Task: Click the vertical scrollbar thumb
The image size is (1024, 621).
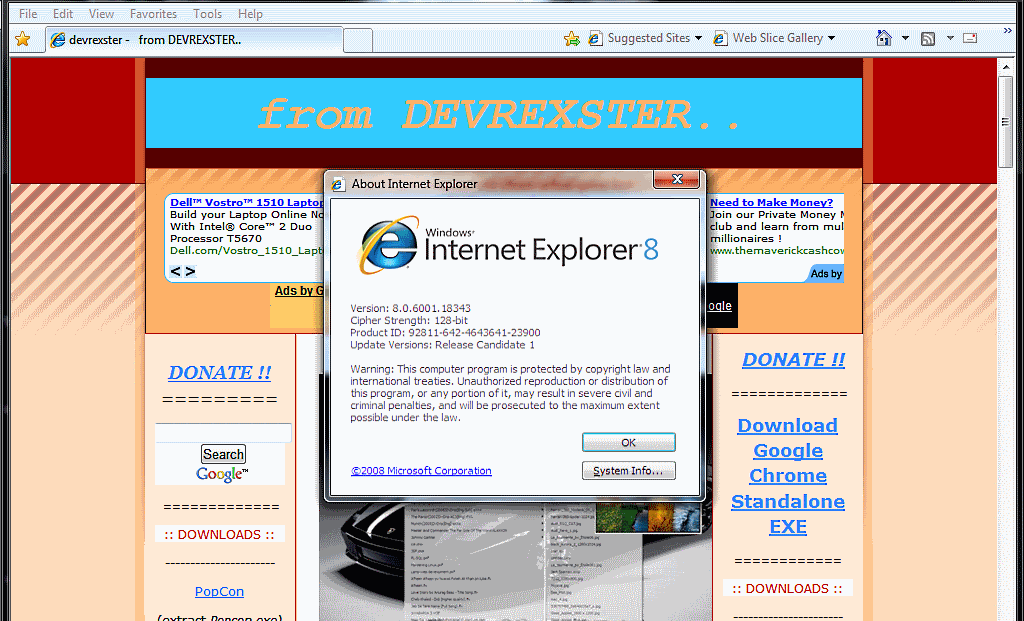Action: coord(1006,122)
